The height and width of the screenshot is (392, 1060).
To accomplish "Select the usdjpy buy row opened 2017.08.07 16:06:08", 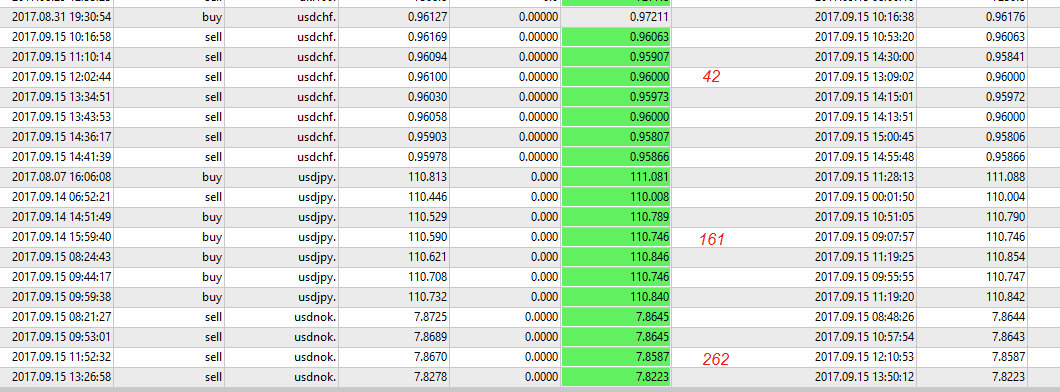I will 530,177.
